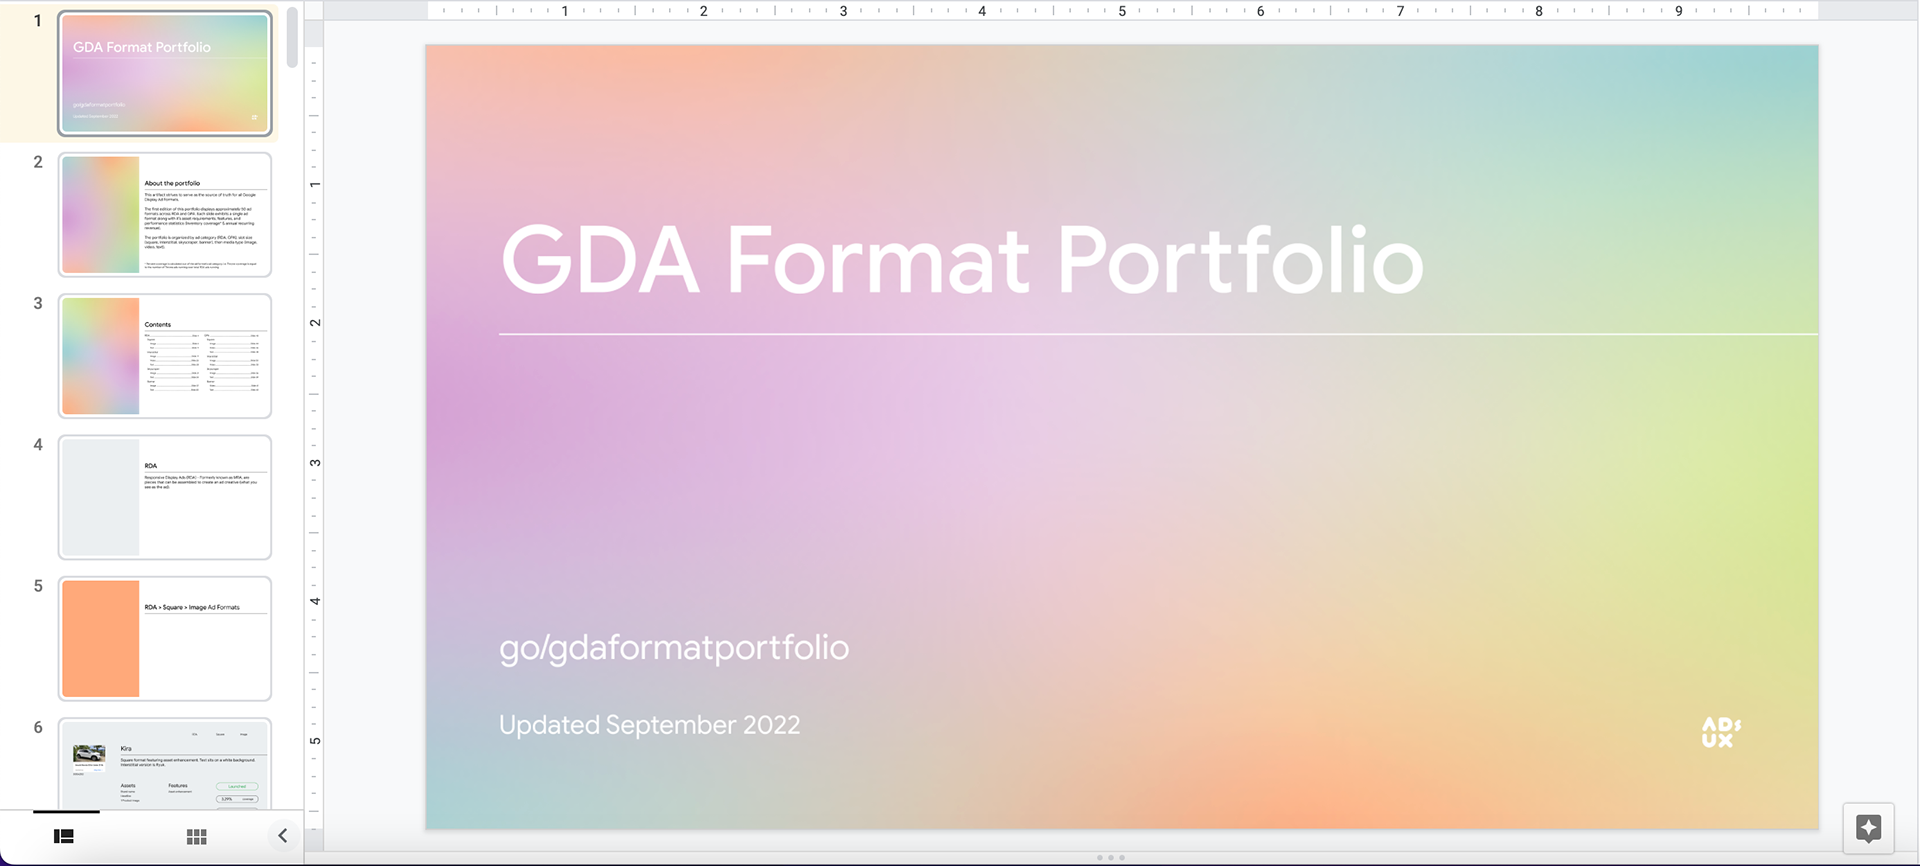Open the Explore assistant button
This screenshot has width=1920, height=866.
pos(1868,828)
